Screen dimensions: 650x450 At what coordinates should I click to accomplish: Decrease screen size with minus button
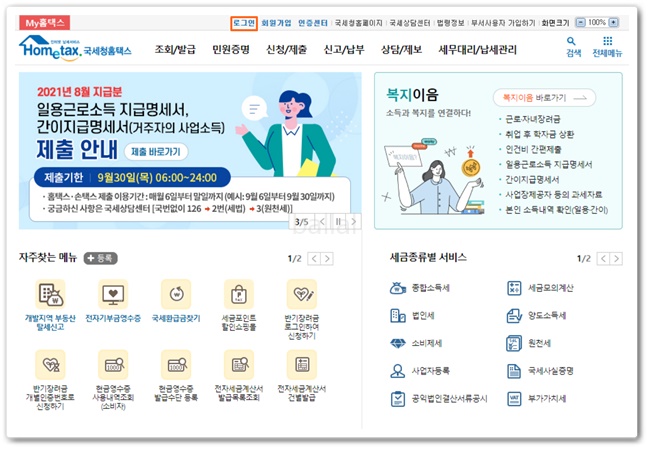click(x=581, y=22)
